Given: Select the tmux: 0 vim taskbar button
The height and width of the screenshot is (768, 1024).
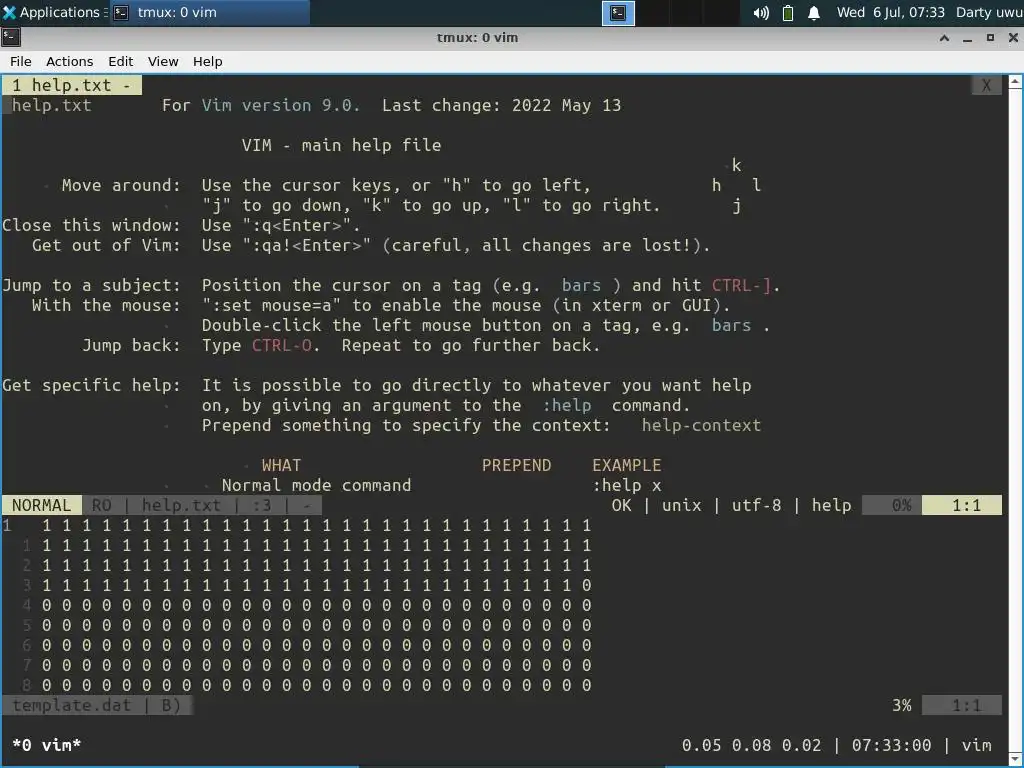Looking at the screenshot, I should coord(209,12).
